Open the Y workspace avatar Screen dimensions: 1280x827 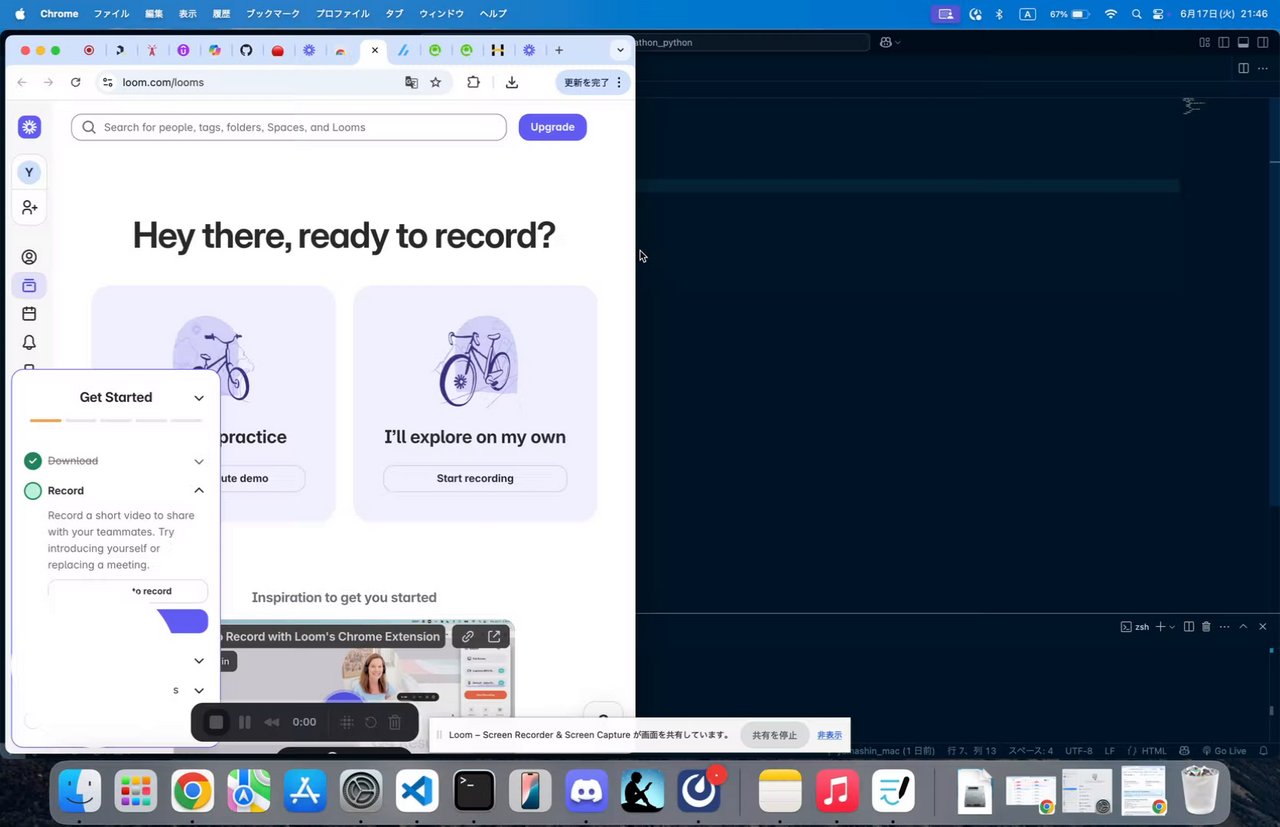coord(29,172)
